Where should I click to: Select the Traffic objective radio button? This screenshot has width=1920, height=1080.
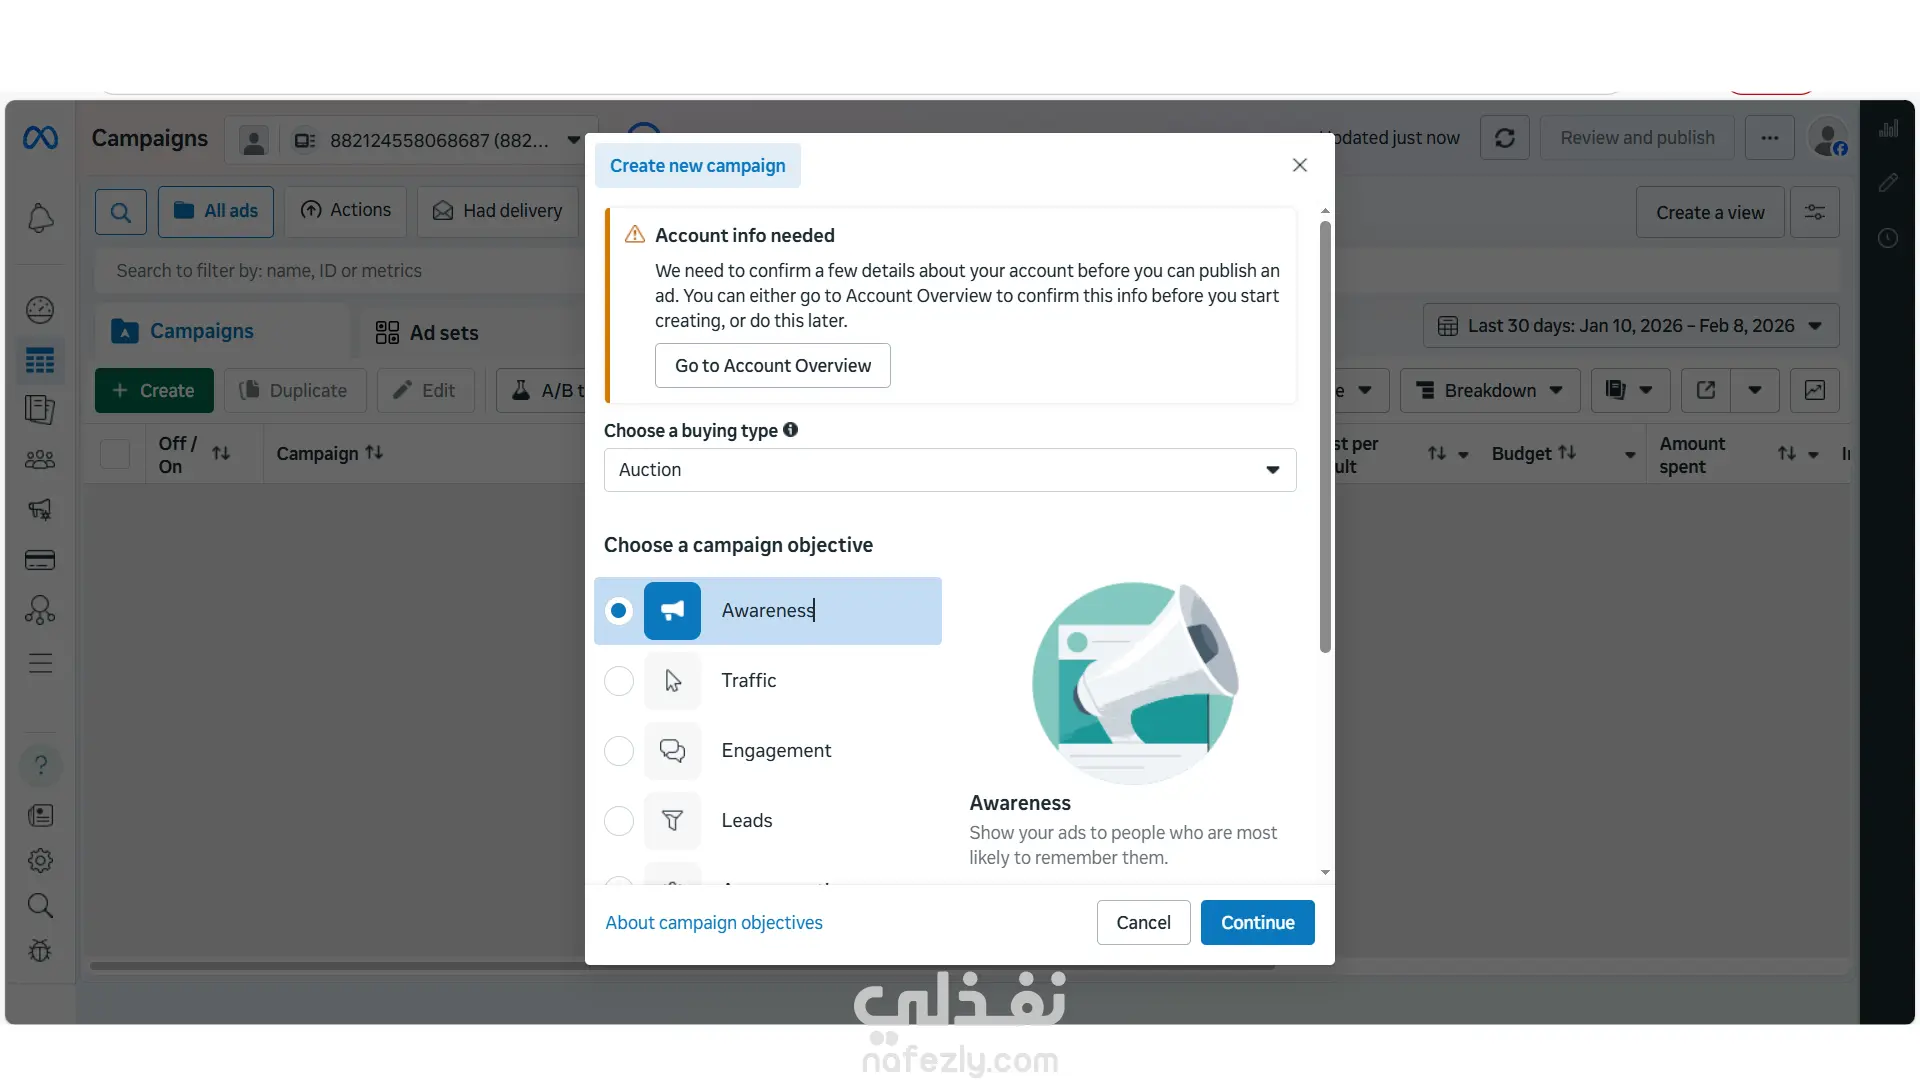[619, 681]
